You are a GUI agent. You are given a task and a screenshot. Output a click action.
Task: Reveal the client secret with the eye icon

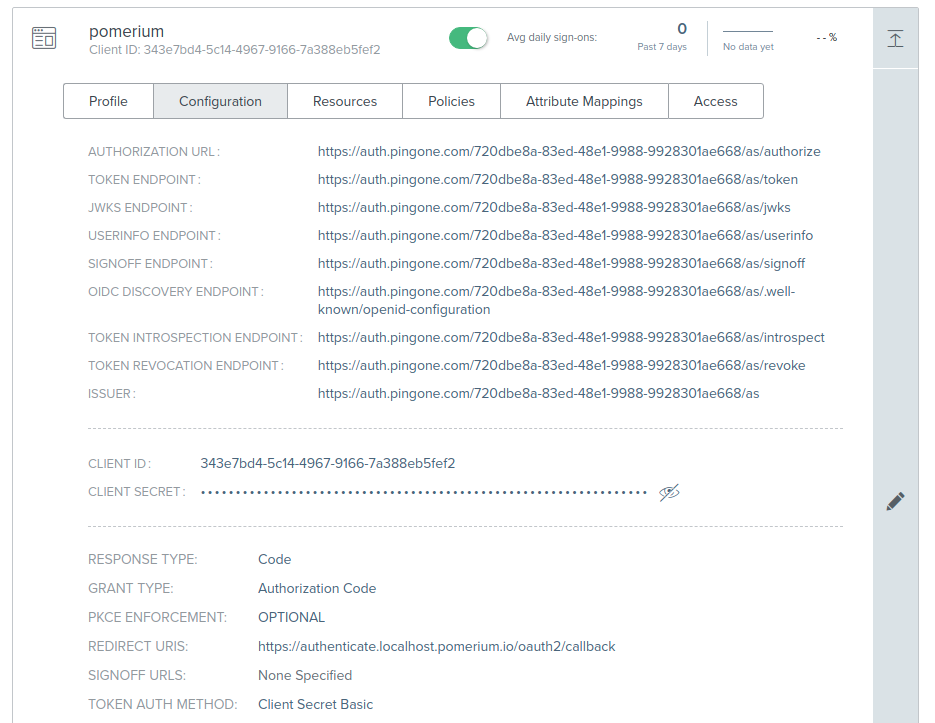pos(669,493)
